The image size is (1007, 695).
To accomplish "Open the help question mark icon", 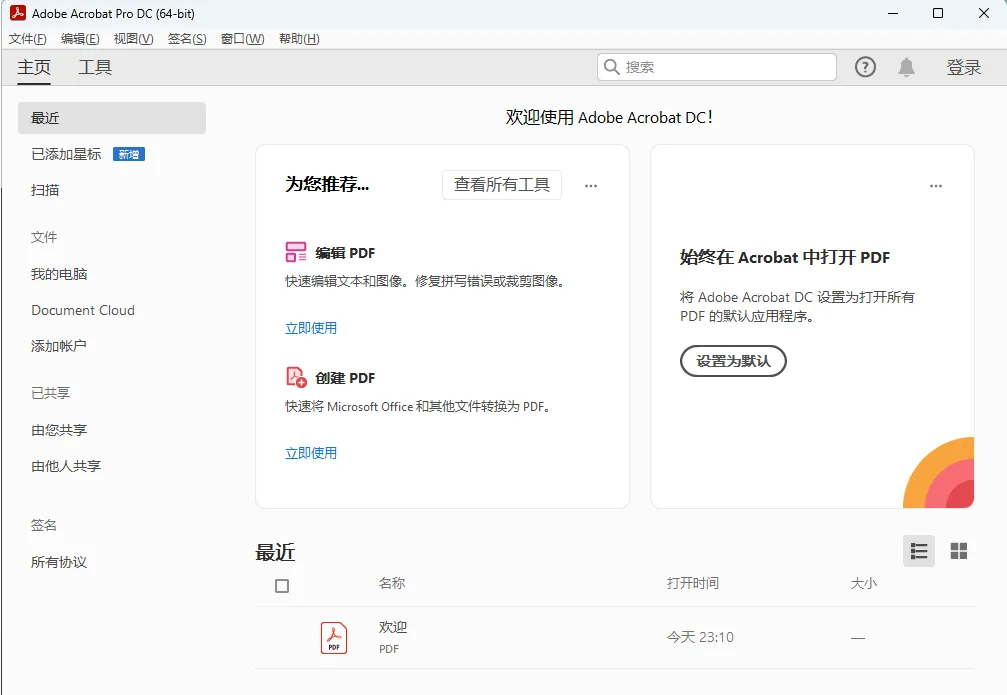I will (865, 67).
